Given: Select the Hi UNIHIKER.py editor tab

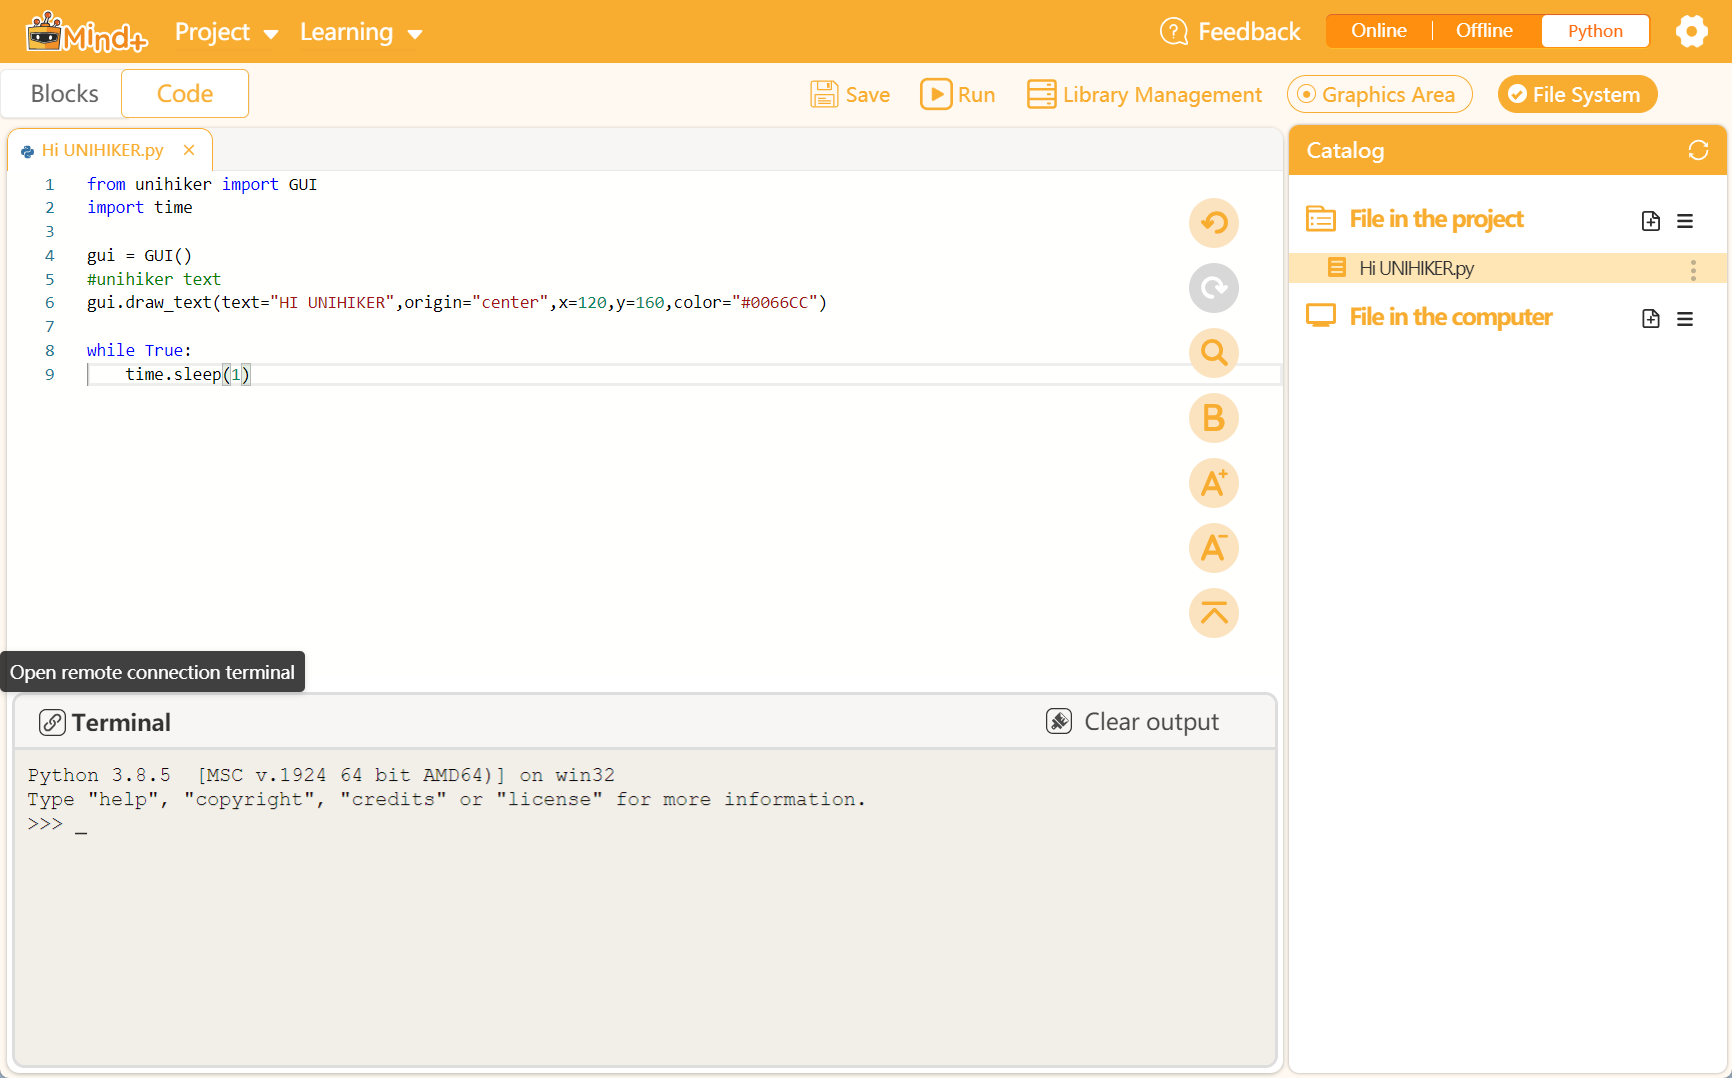Looking at the screenshot, I should point(101,150).
